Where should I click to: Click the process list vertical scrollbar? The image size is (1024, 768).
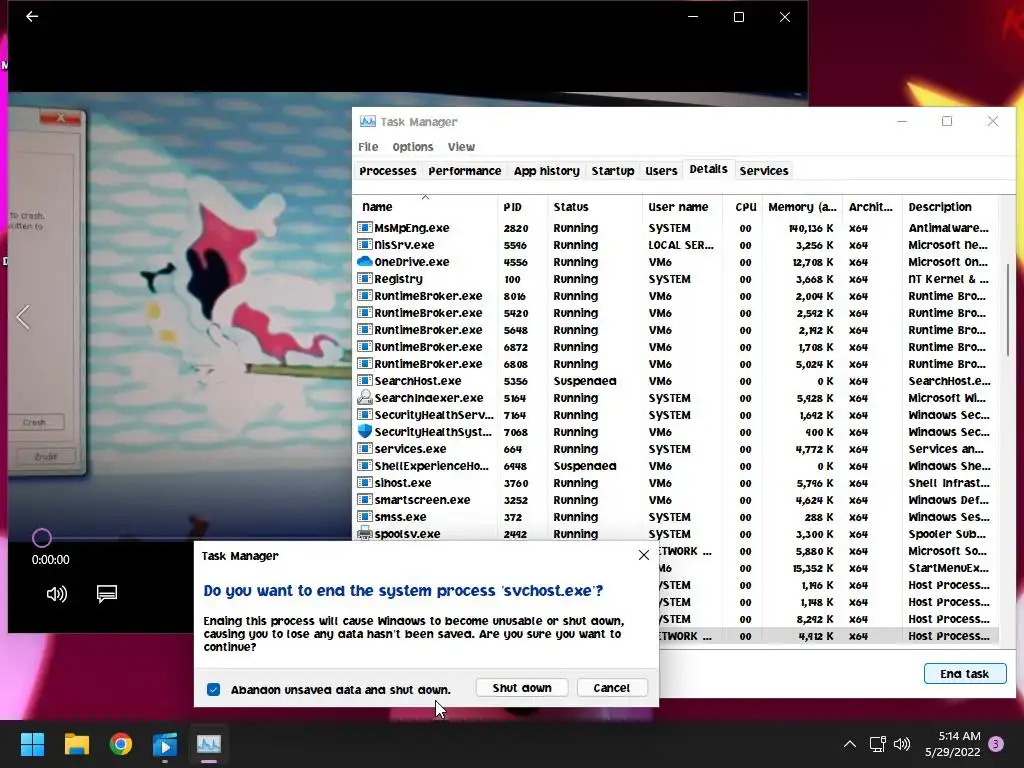pos(1008,310)
